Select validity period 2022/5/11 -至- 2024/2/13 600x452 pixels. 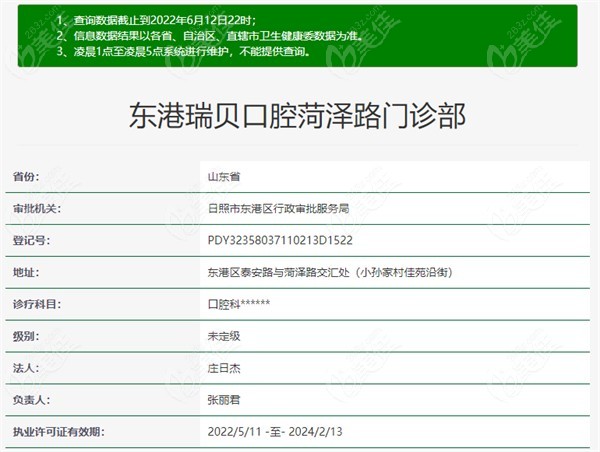pos(275,432)
